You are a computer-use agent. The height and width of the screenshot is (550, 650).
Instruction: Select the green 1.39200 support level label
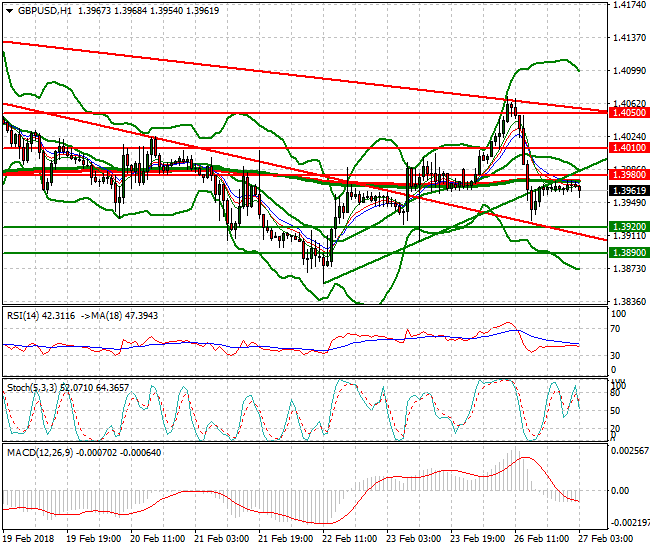(x=629, y=227)
